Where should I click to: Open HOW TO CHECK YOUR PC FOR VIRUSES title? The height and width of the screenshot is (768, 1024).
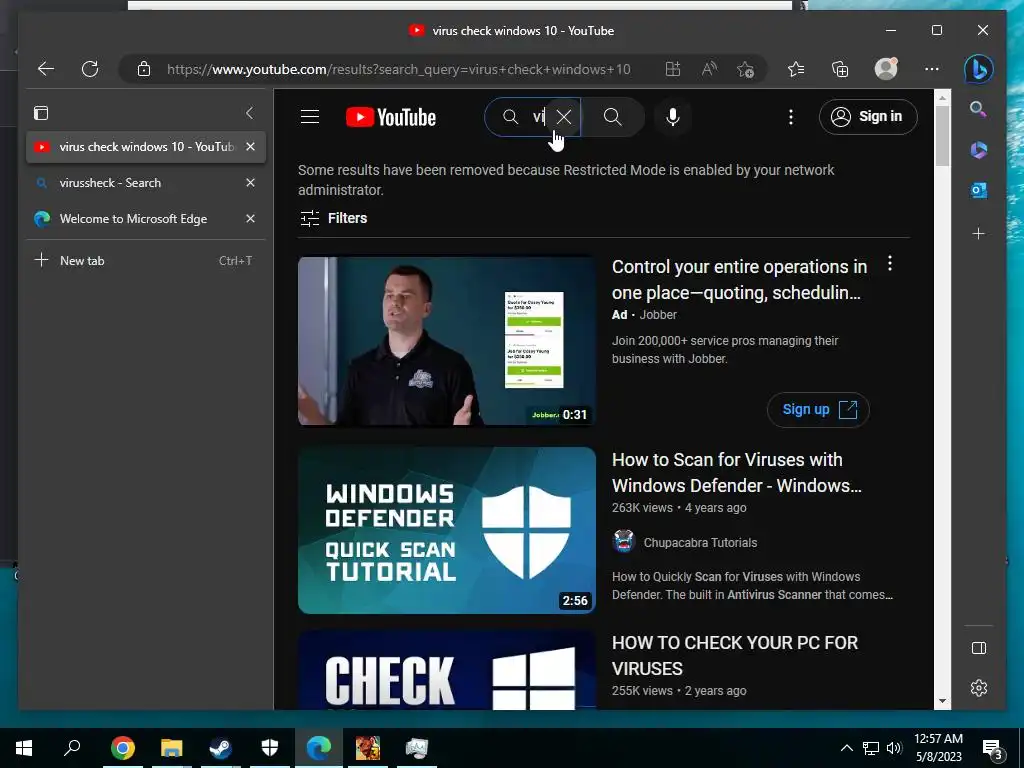coord(735,655)
